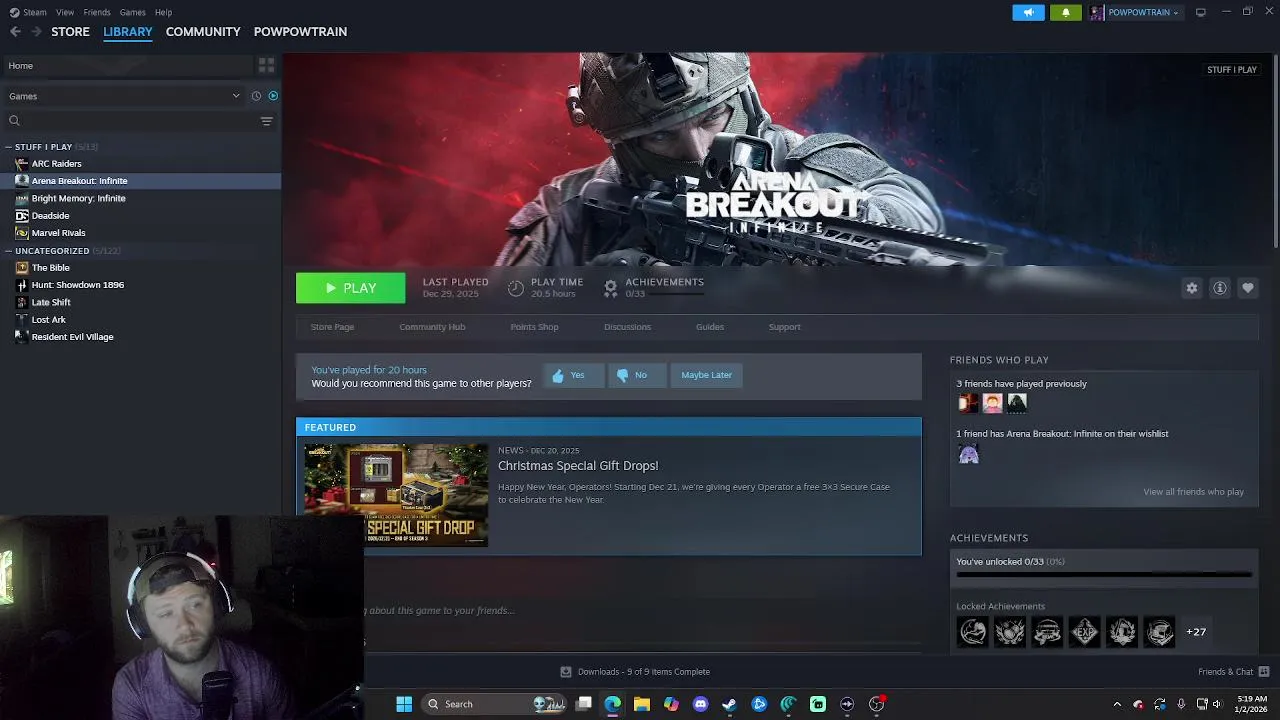Open the wishlist friend's avatar
The image size is (1280, 720).
(968, 454)
